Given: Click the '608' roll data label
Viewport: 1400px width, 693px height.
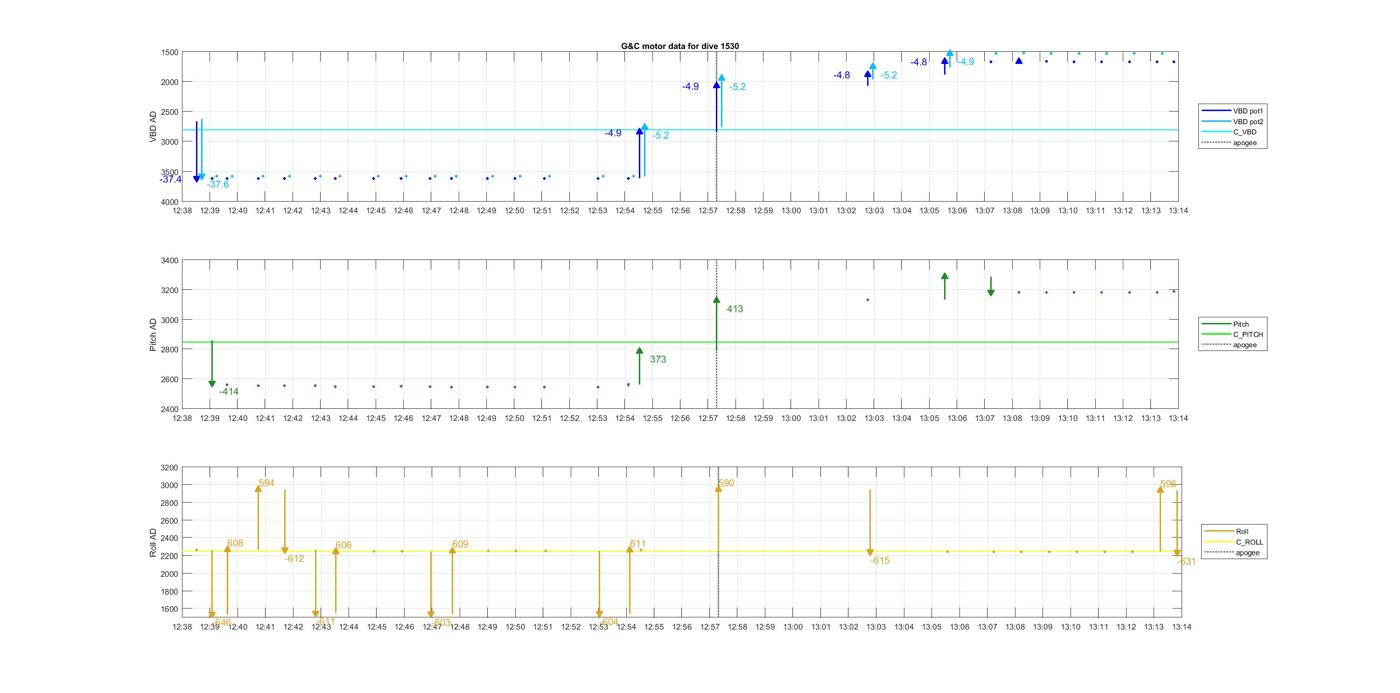Looking at the screenshot, I should (236, 544).
